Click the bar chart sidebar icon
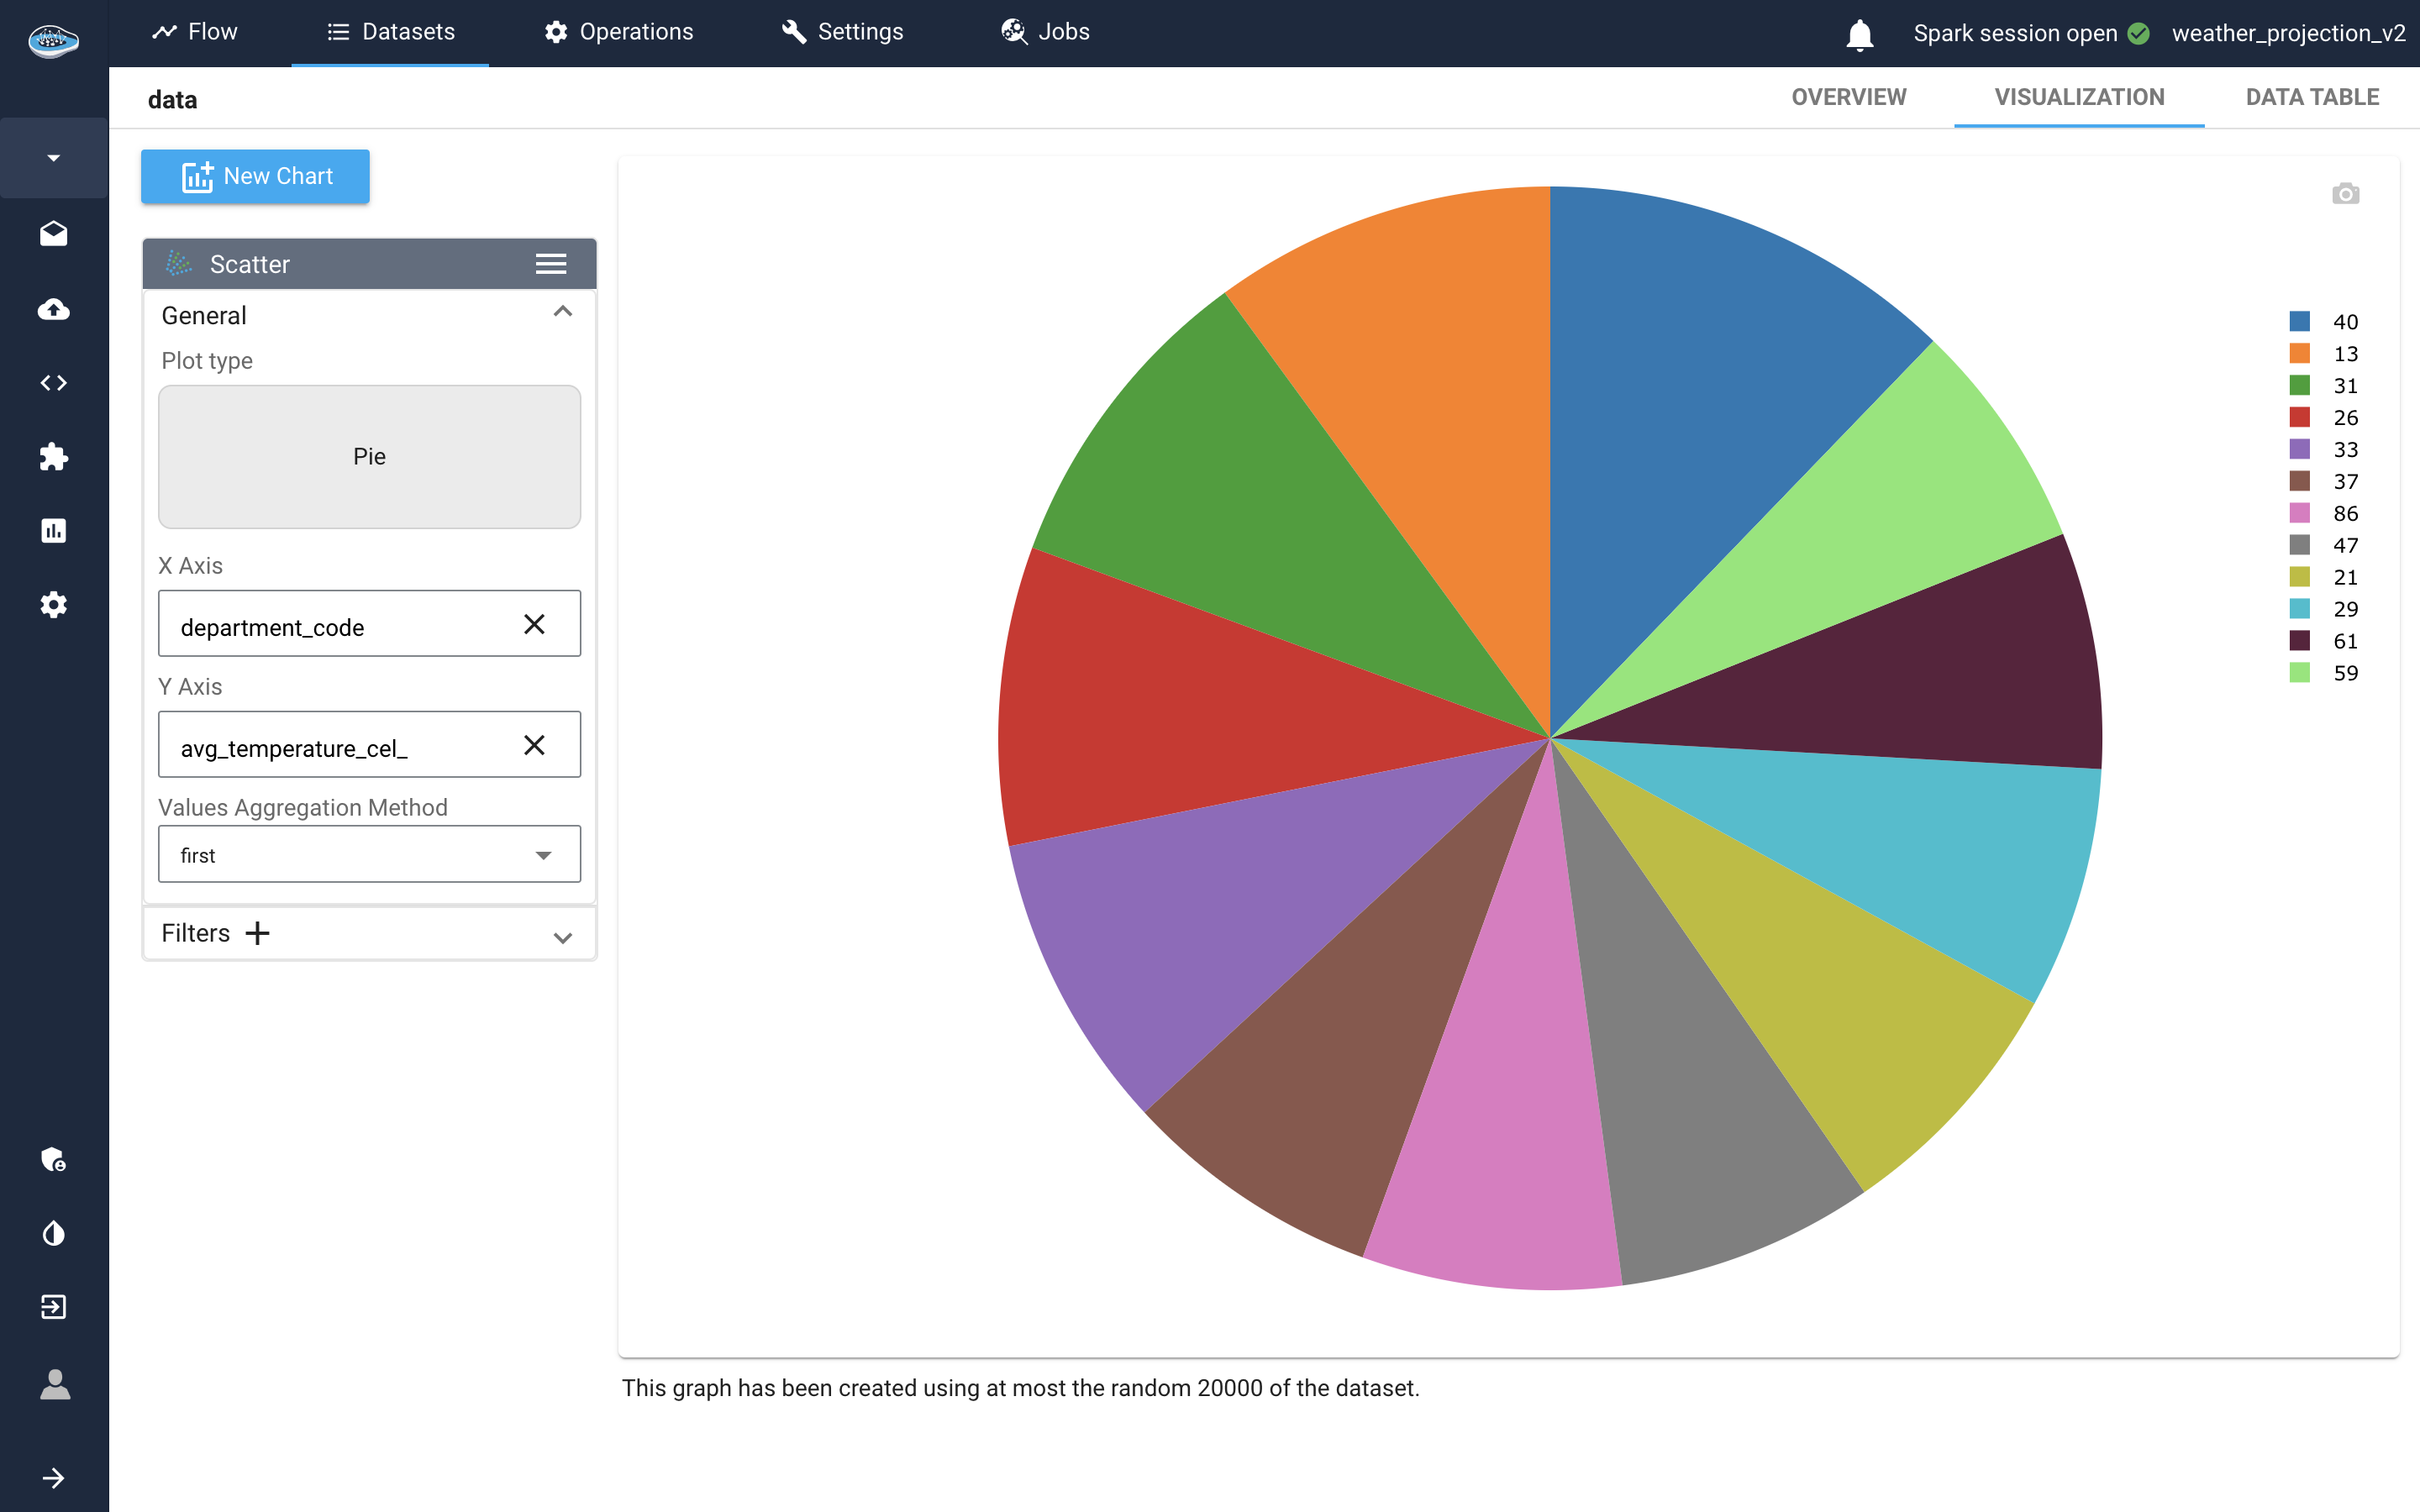Viewport: 2420px width, 1512px height. [x=54, y=531]
